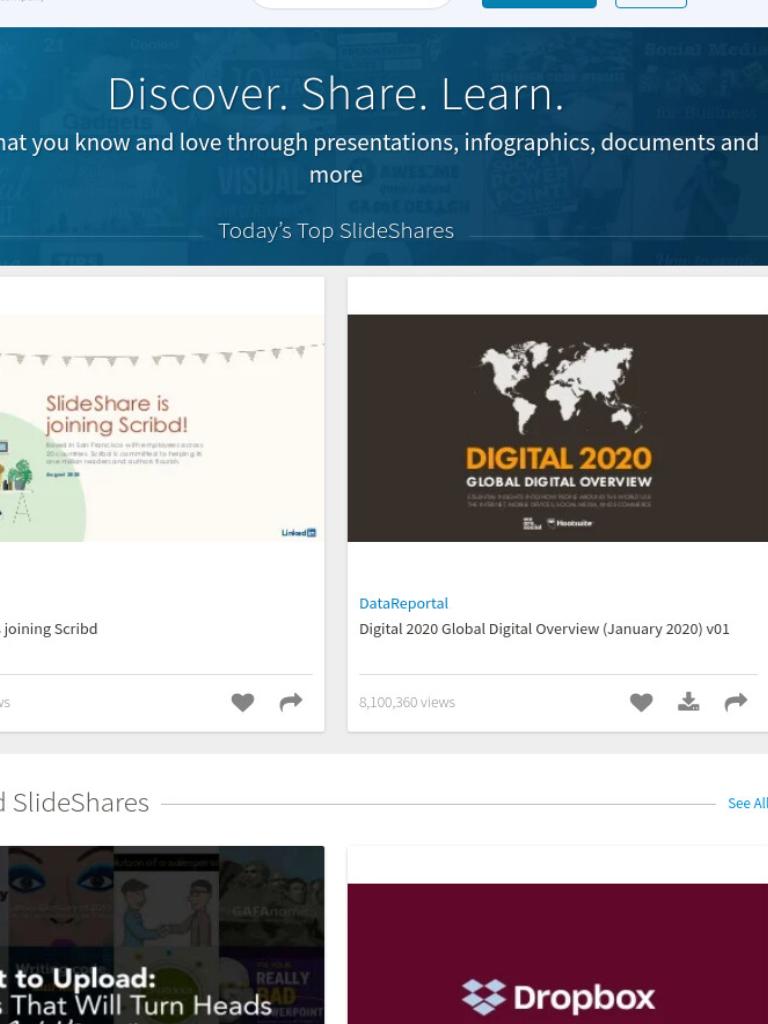Click See All featured SlideShares

tap(748, 803)
